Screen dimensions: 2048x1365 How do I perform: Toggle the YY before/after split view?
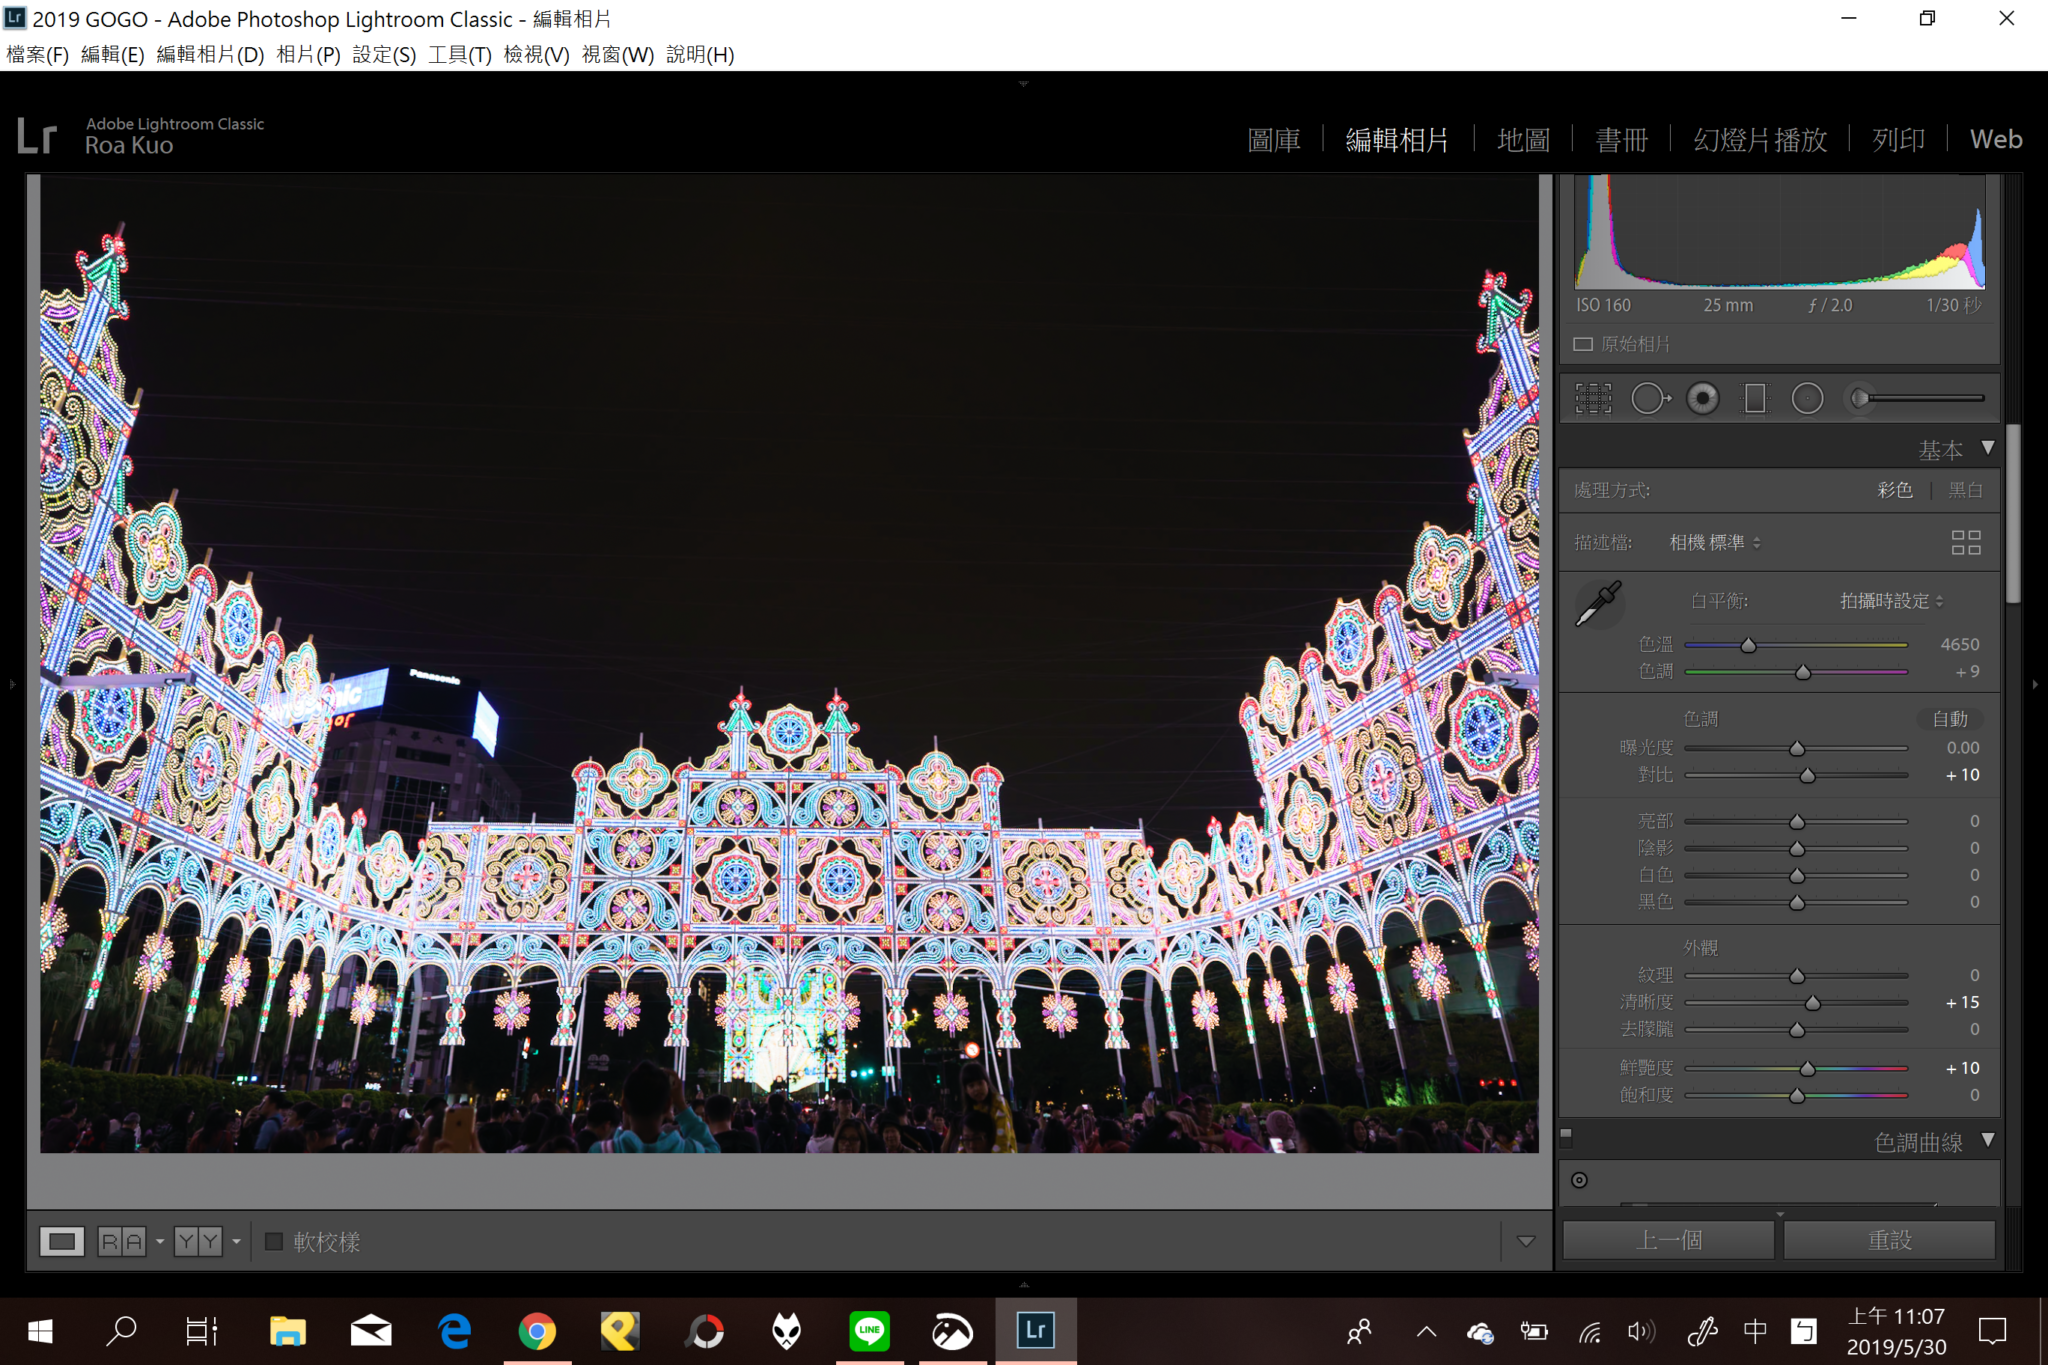tap(198, 1242)
